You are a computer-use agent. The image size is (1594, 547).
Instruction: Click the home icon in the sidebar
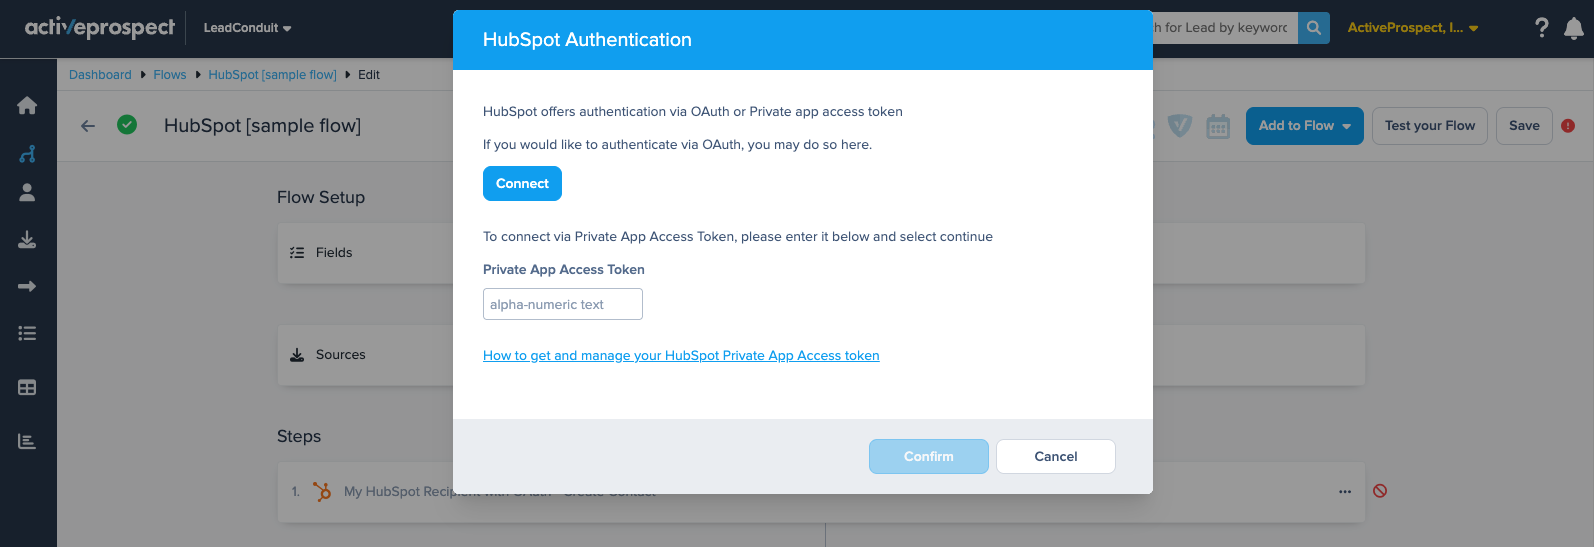pos(27,106)
